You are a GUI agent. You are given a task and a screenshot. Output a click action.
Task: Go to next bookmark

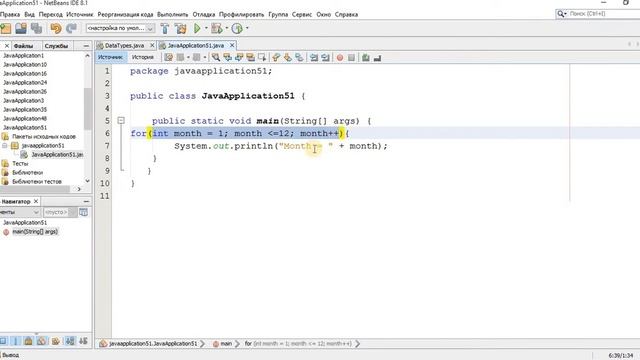point(288,58)
